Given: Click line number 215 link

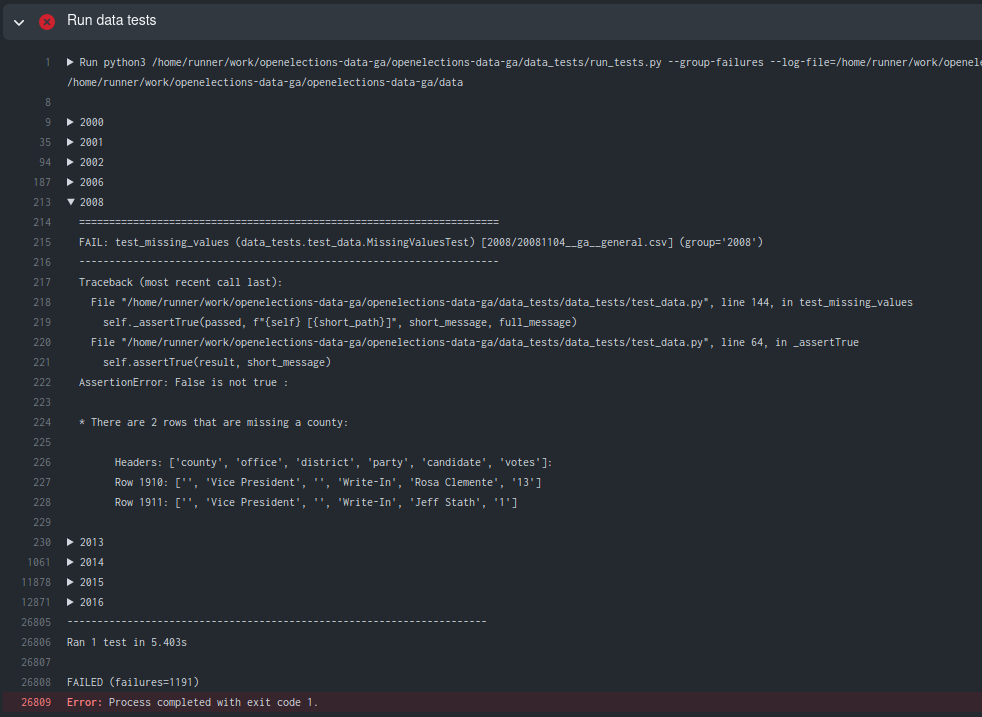Looking at the screenshot, I should tap(42, 242).
